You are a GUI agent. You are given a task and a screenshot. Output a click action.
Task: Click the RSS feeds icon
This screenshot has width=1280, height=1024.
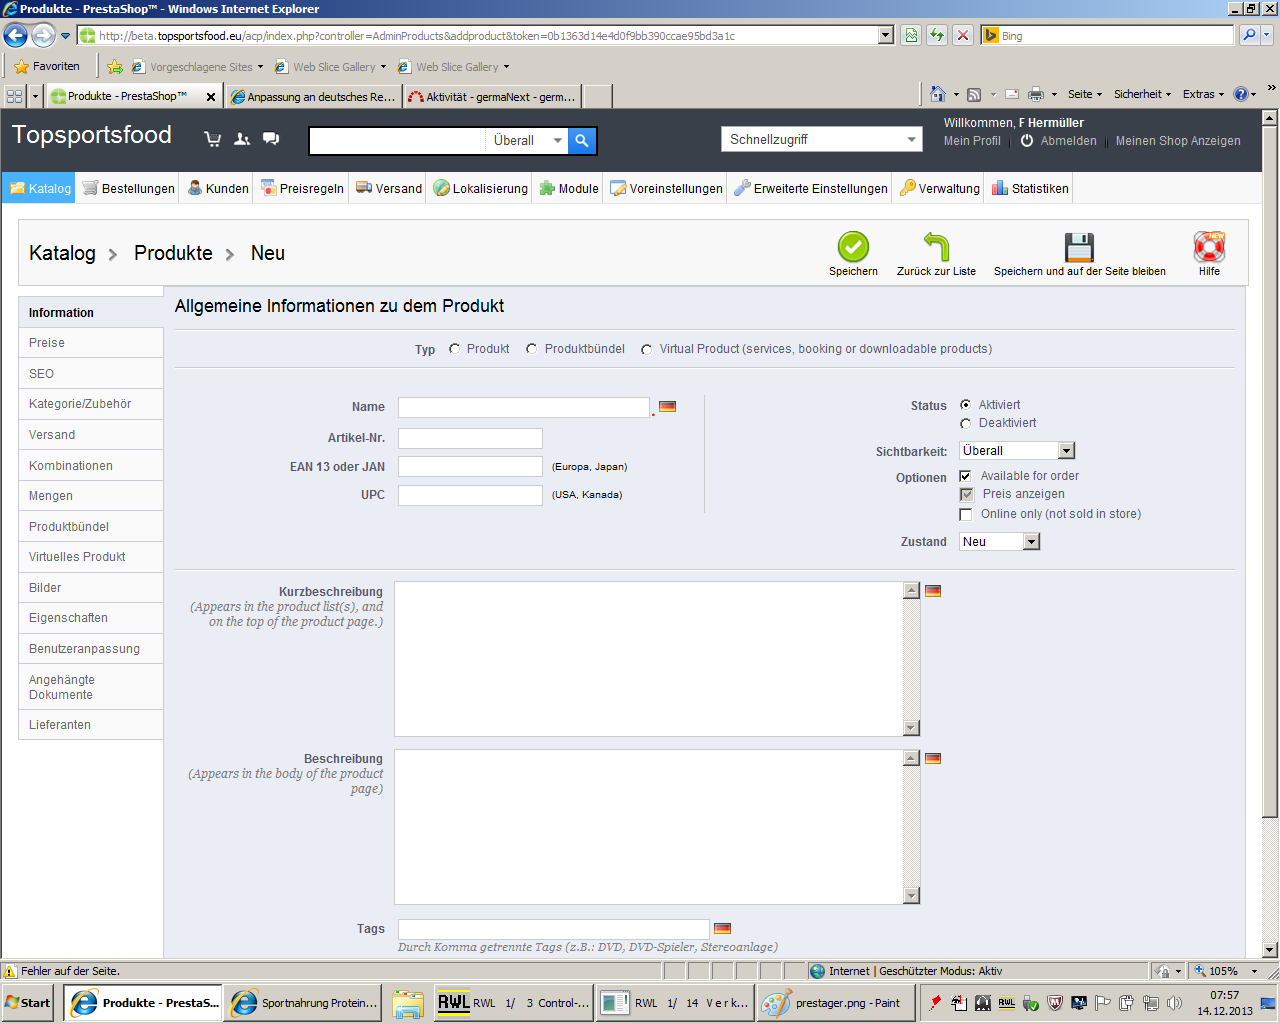coord(974,94)
